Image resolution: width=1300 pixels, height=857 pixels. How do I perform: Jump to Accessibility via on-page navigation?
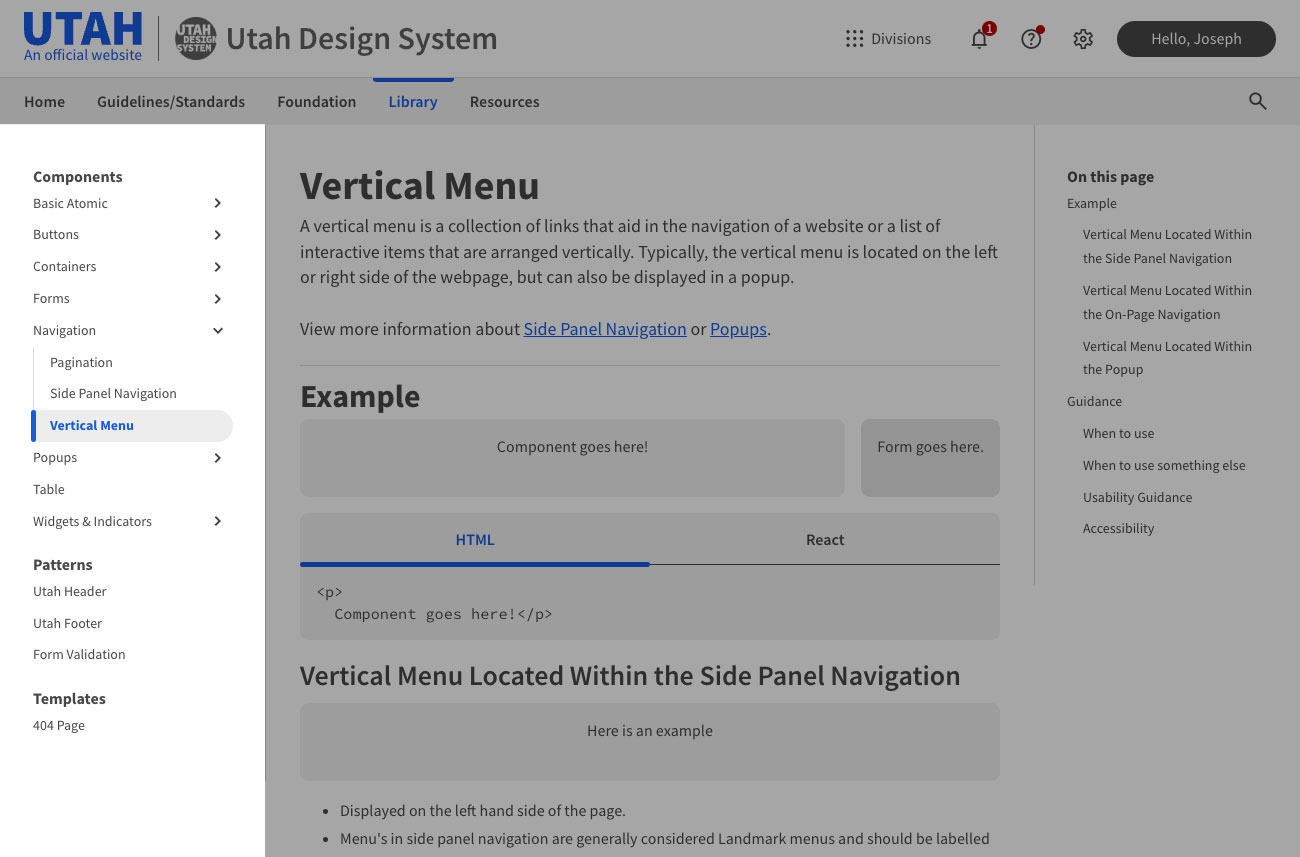[x=1118, y=528]
